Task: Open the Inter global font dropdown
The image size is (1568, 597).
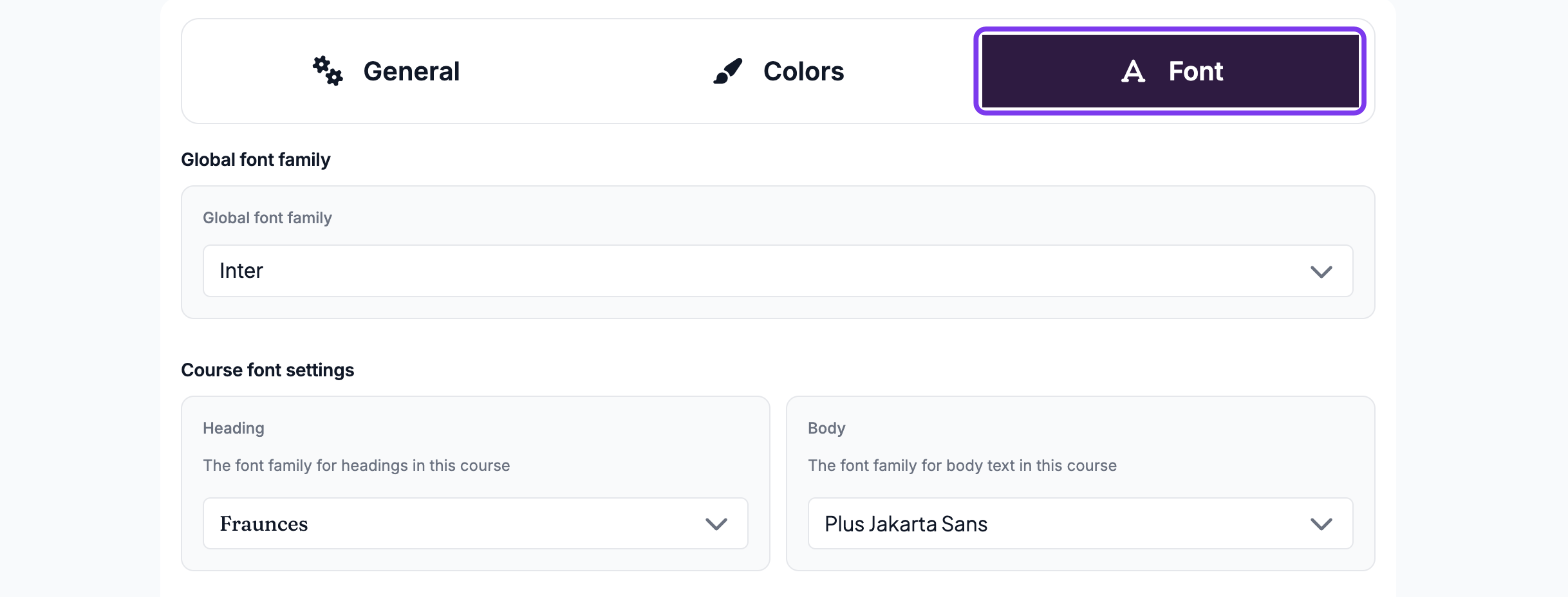Action: [x=778, y=271]
